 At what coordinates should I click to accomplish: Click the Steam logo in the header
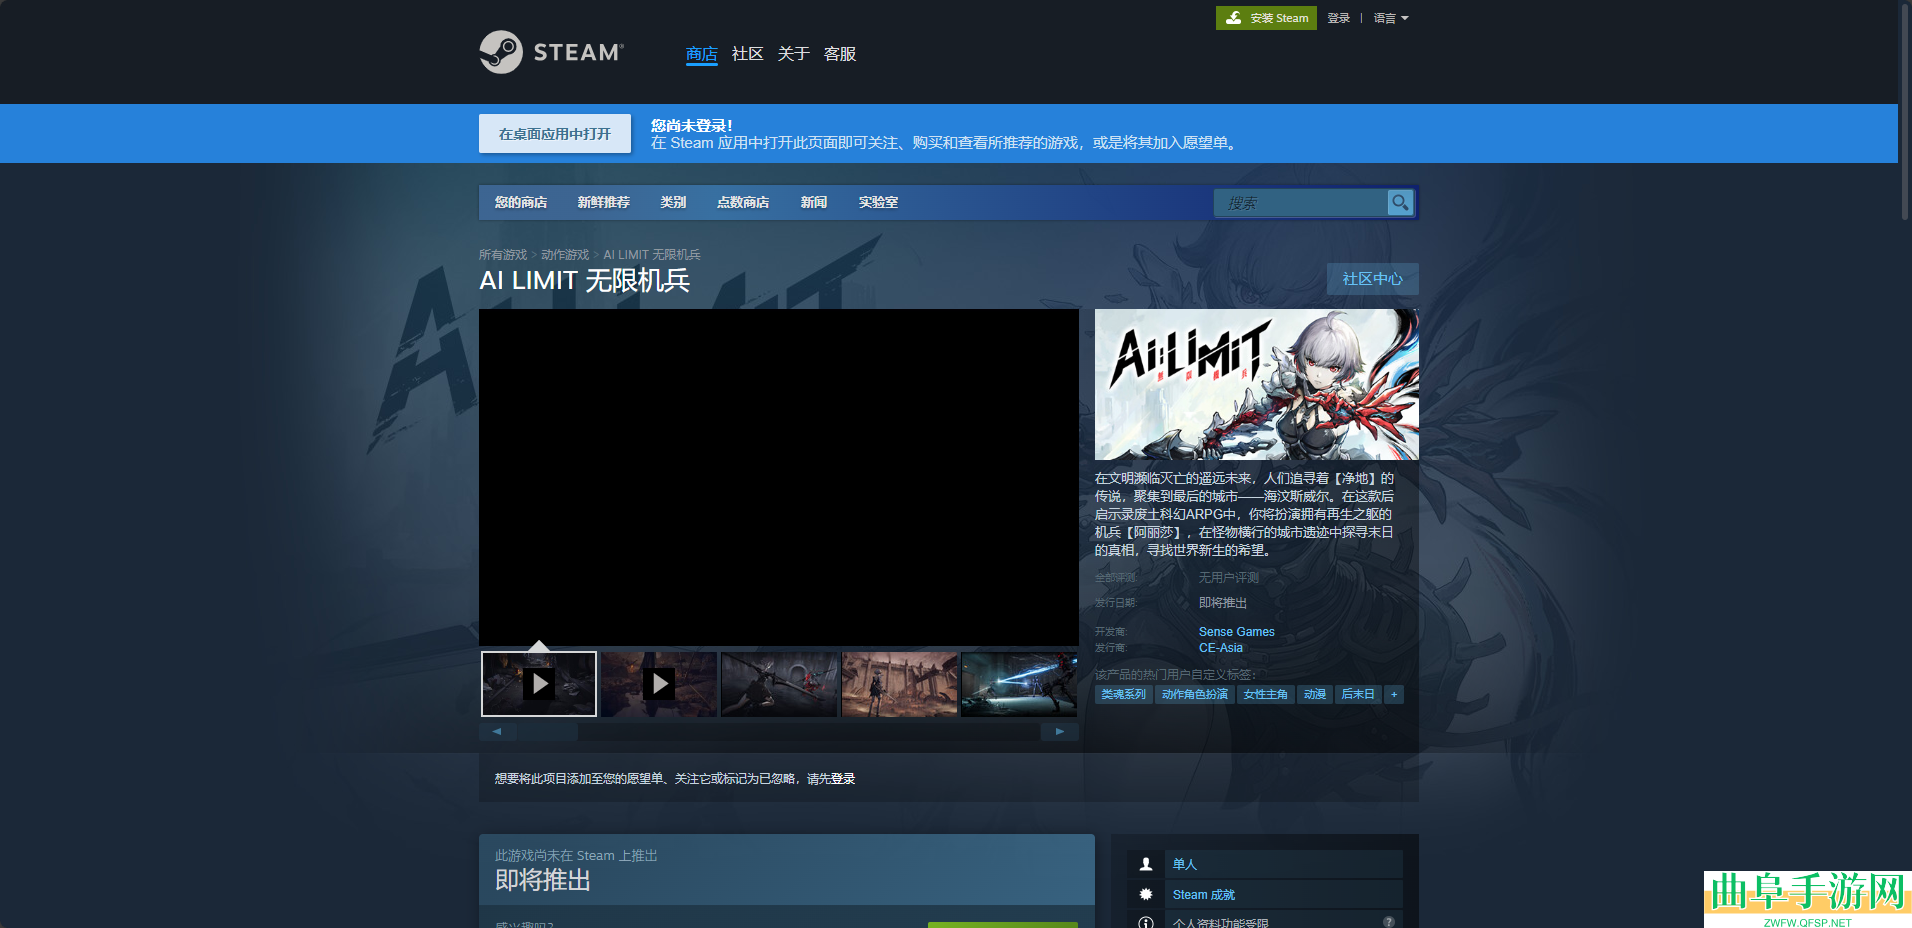551,52
